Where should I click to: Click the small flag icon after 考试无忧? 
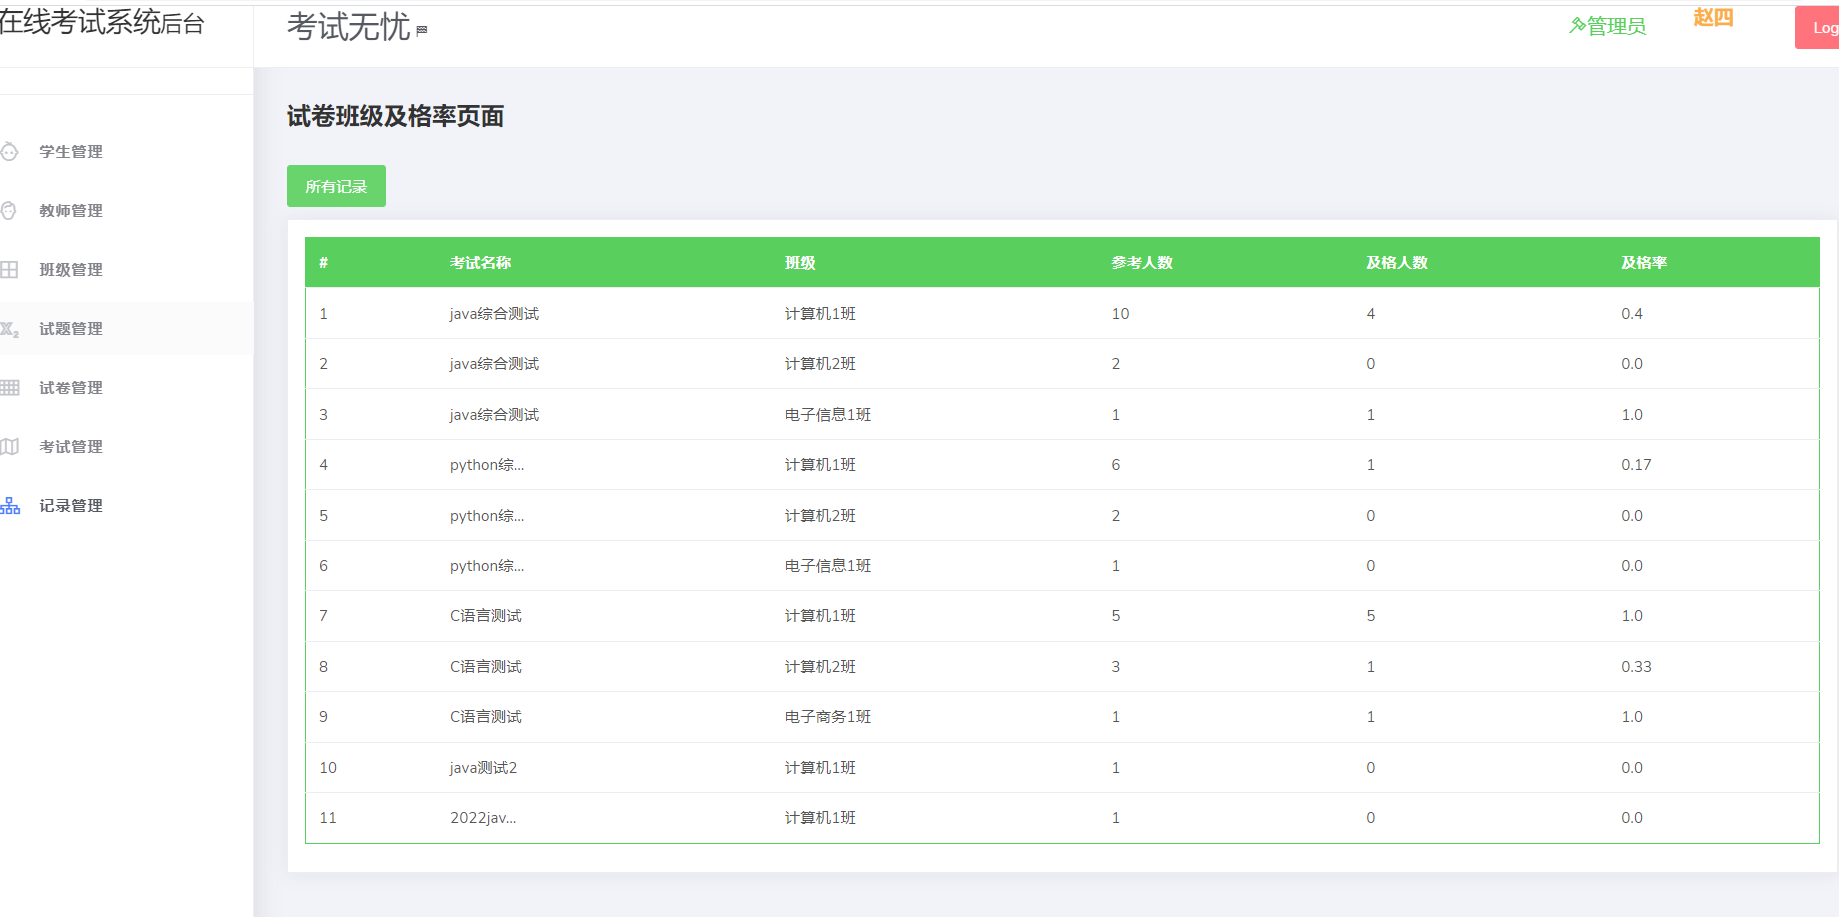pyautogui.click(x=422, y=30)
